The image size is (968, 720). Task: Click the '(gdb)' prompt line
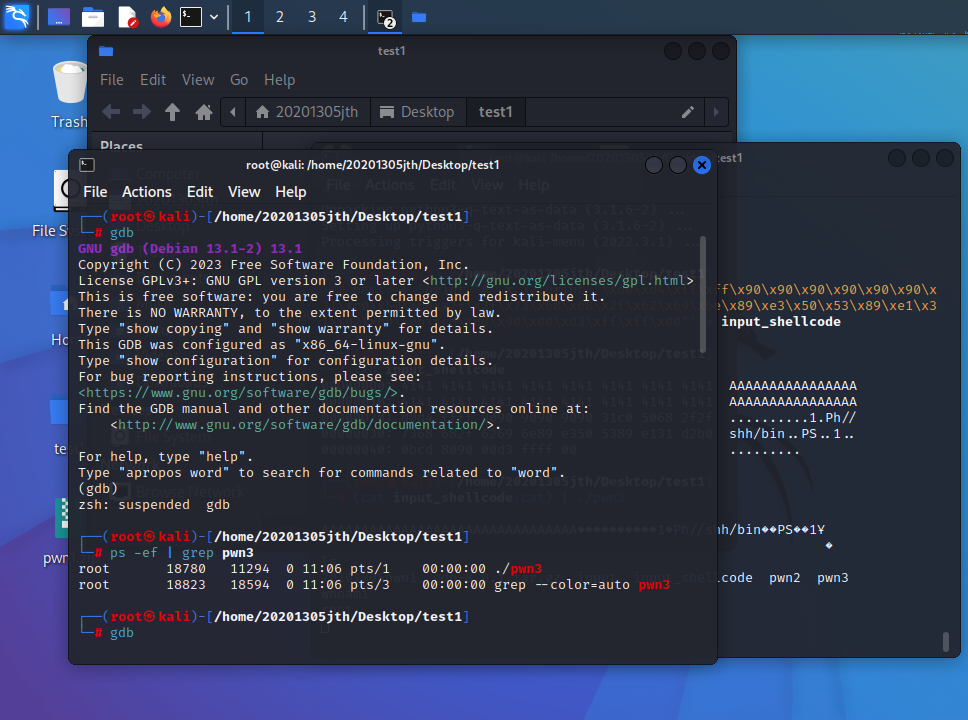click(98, 488)
